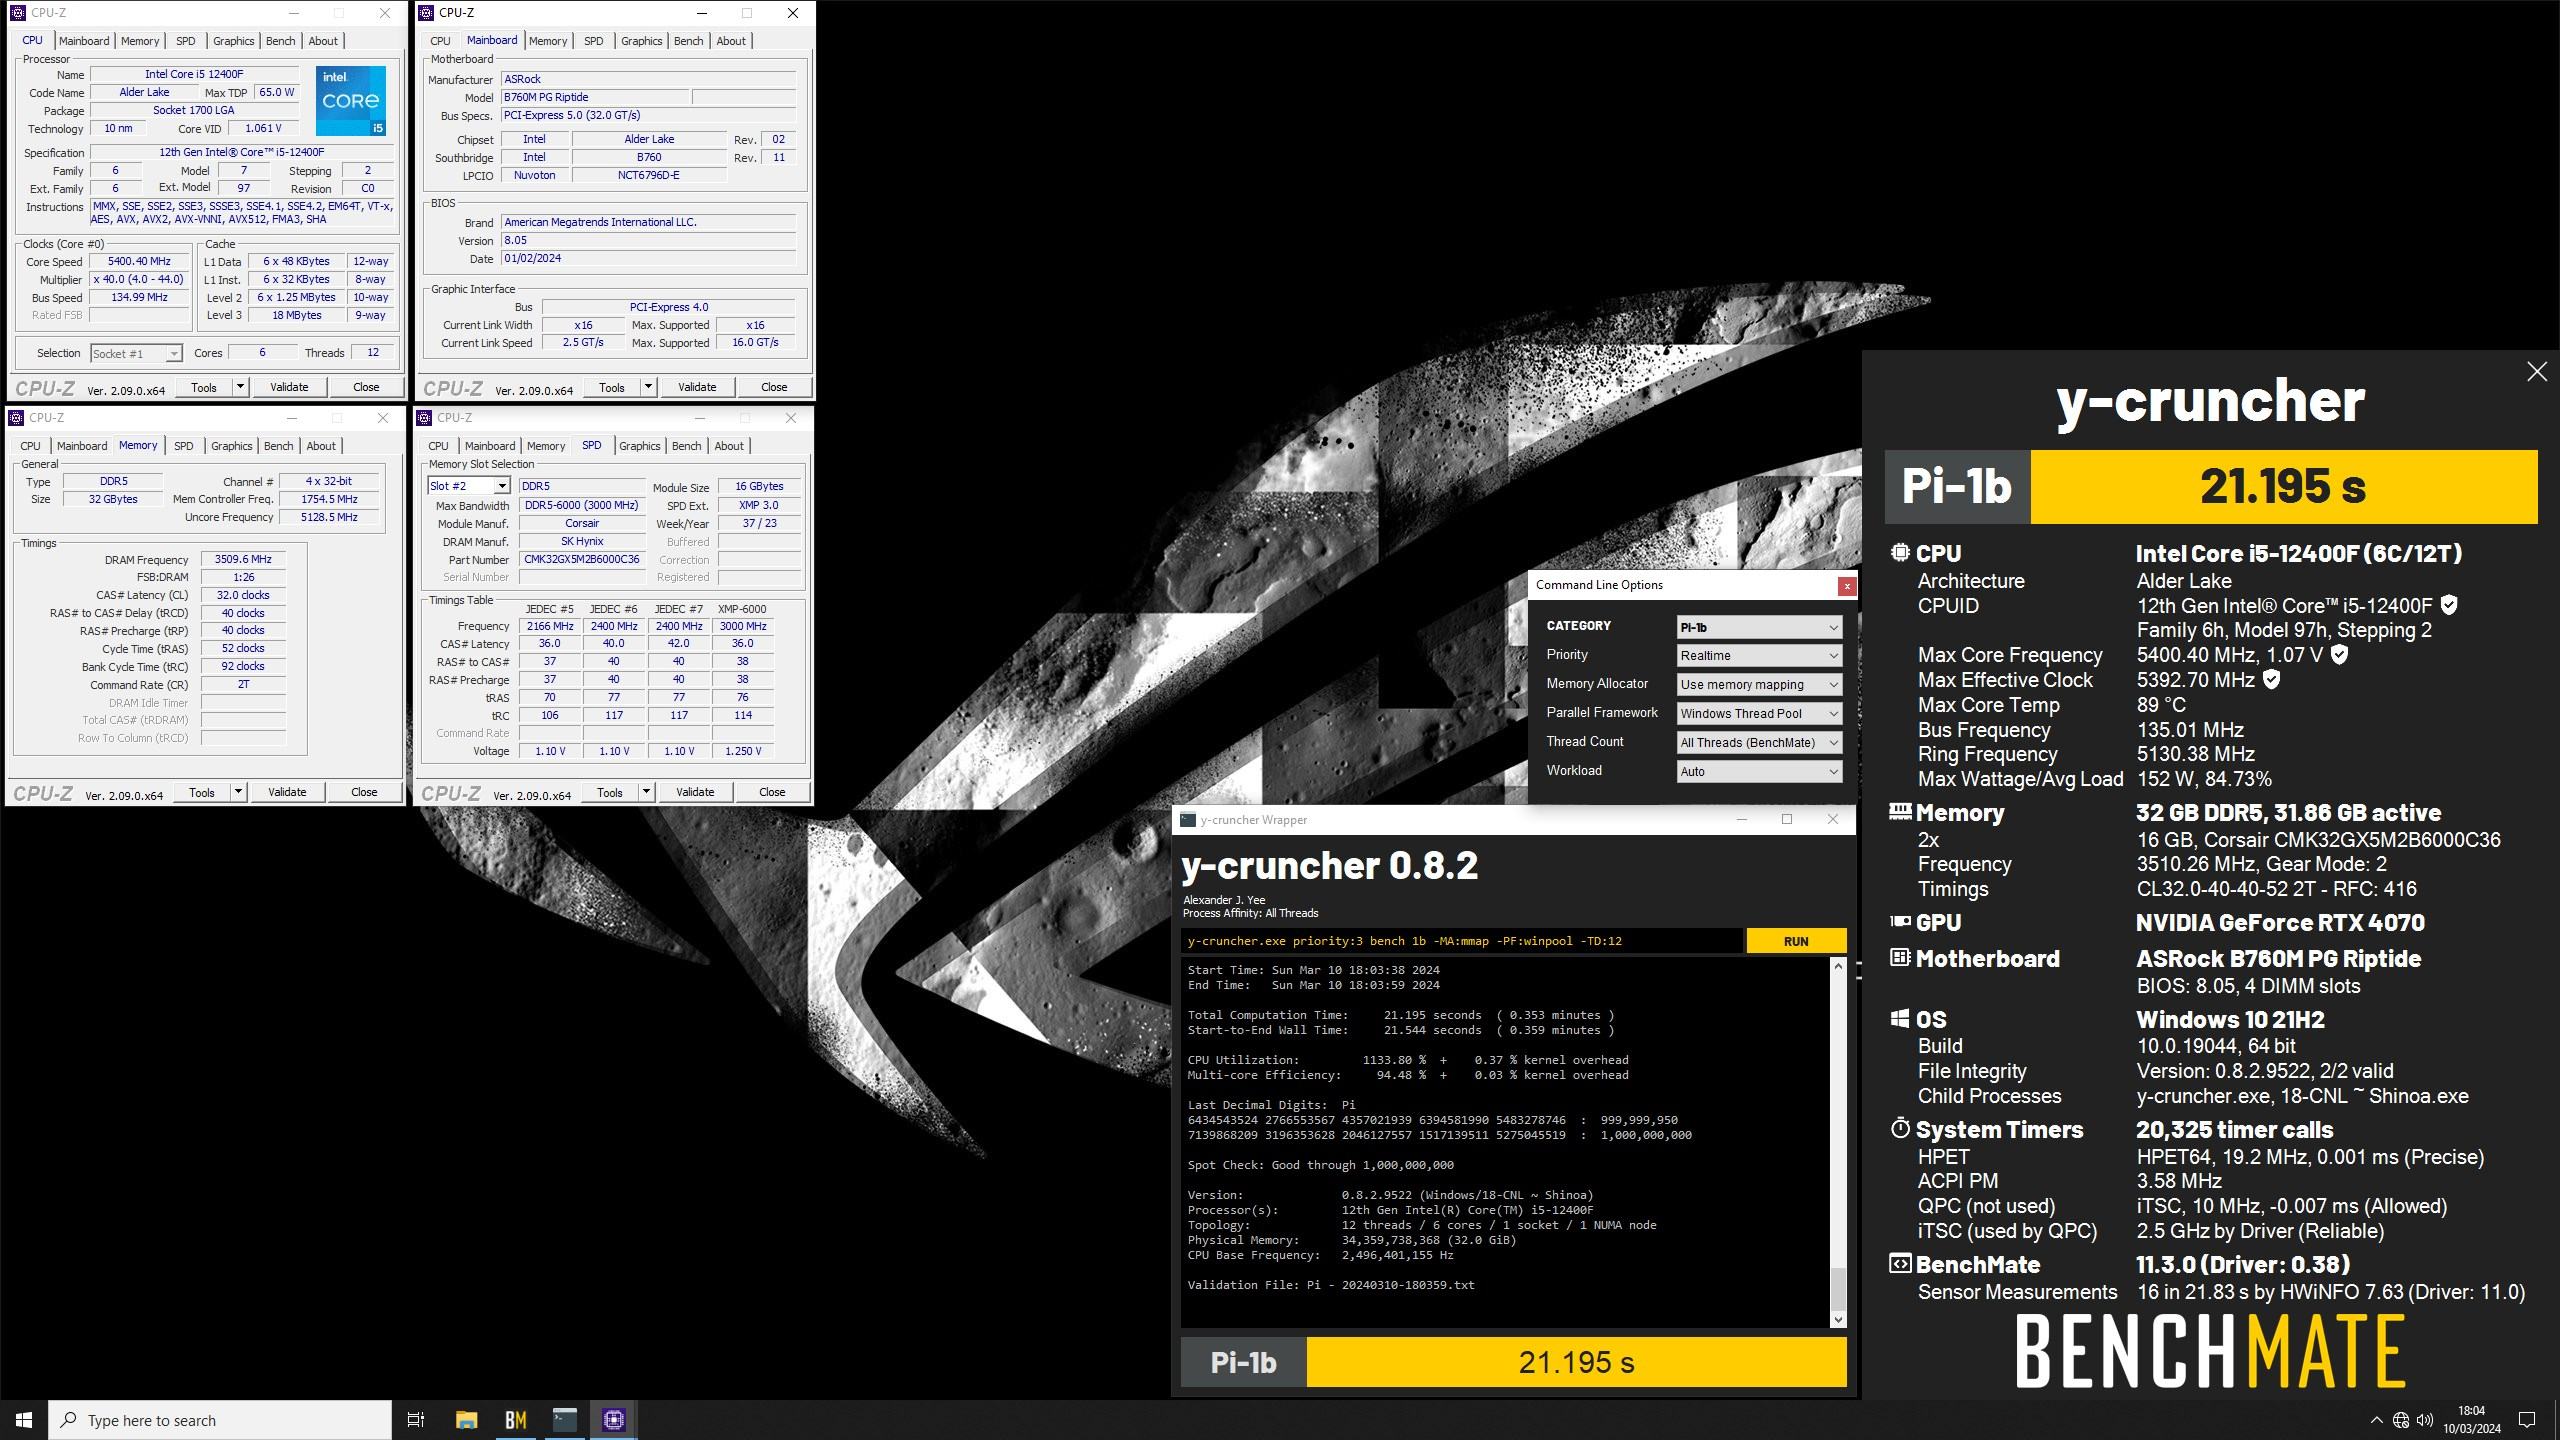Open About tab in CPU-Z SPD window

pyautogui.click(x=729, y=446)
